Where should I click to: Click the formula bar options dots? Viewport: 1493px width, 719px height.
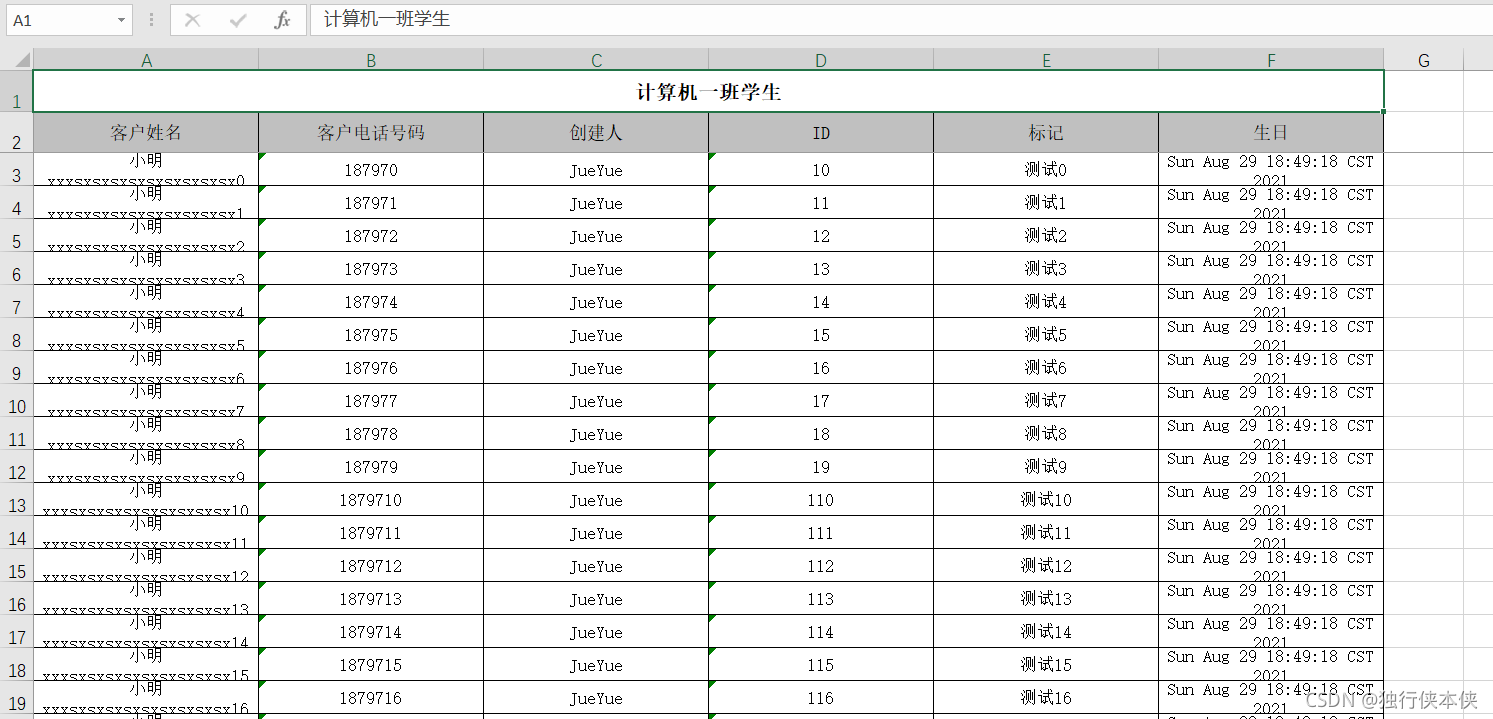151,20
